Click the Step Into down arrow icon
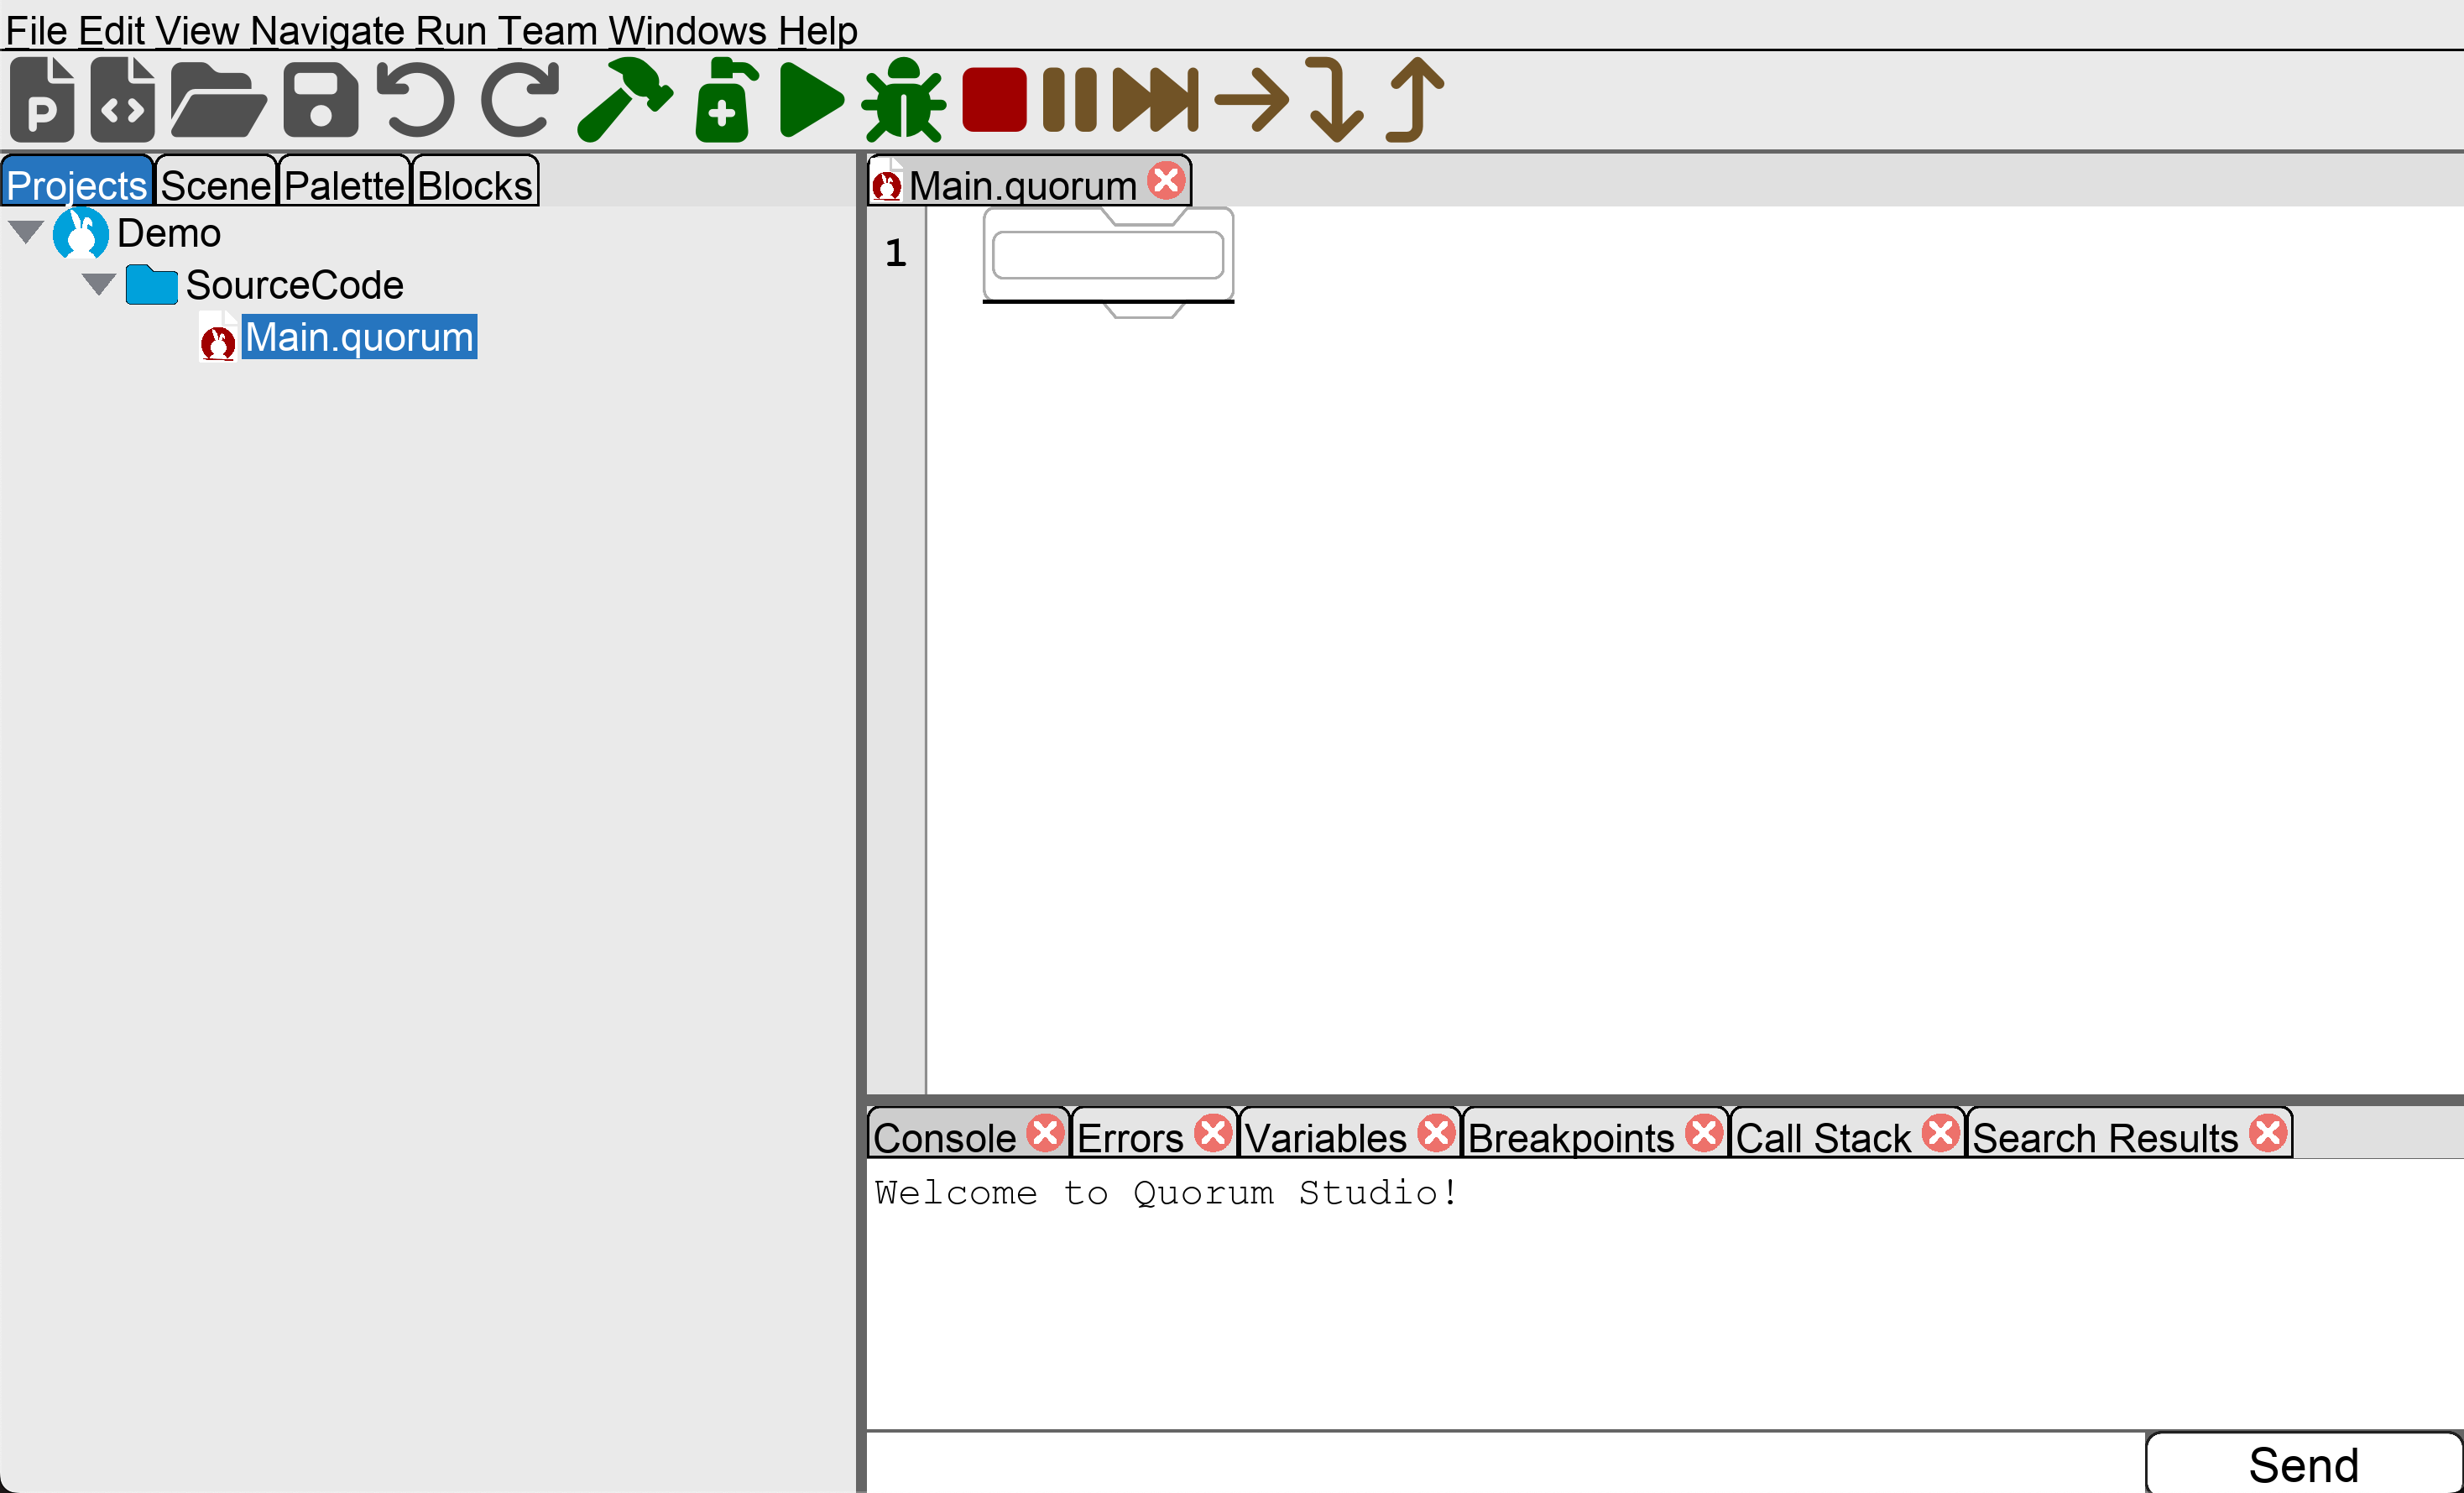The width and height of the screenshot is (2464, 1493). coord(1336,99)
